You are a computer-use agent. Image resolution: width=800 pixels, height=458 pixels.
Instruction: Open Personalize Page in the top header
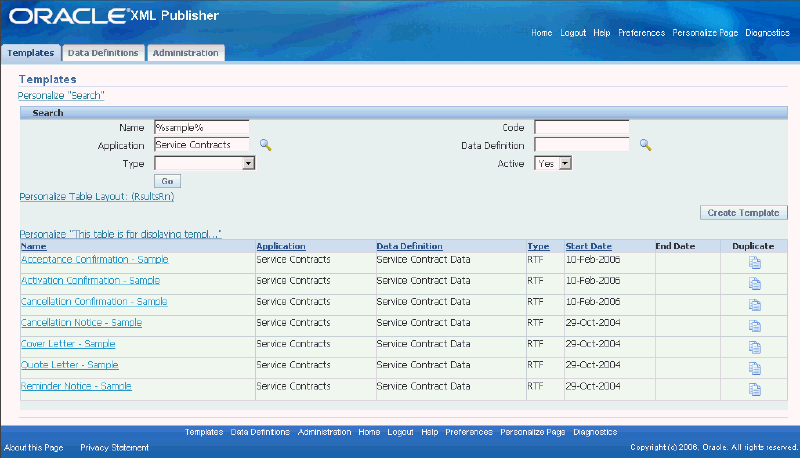[705, 33]
